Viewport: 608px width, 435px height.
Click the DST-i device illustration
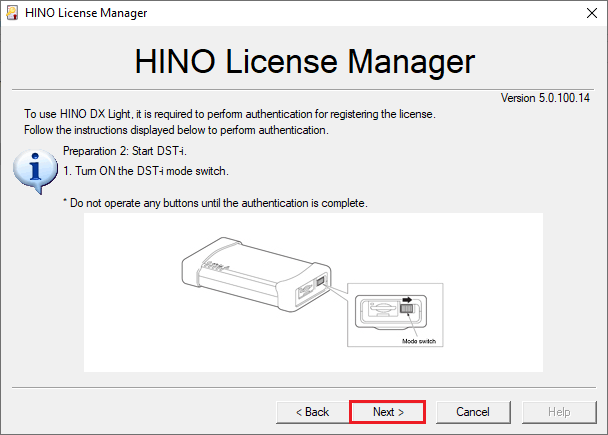coord(256,274)
